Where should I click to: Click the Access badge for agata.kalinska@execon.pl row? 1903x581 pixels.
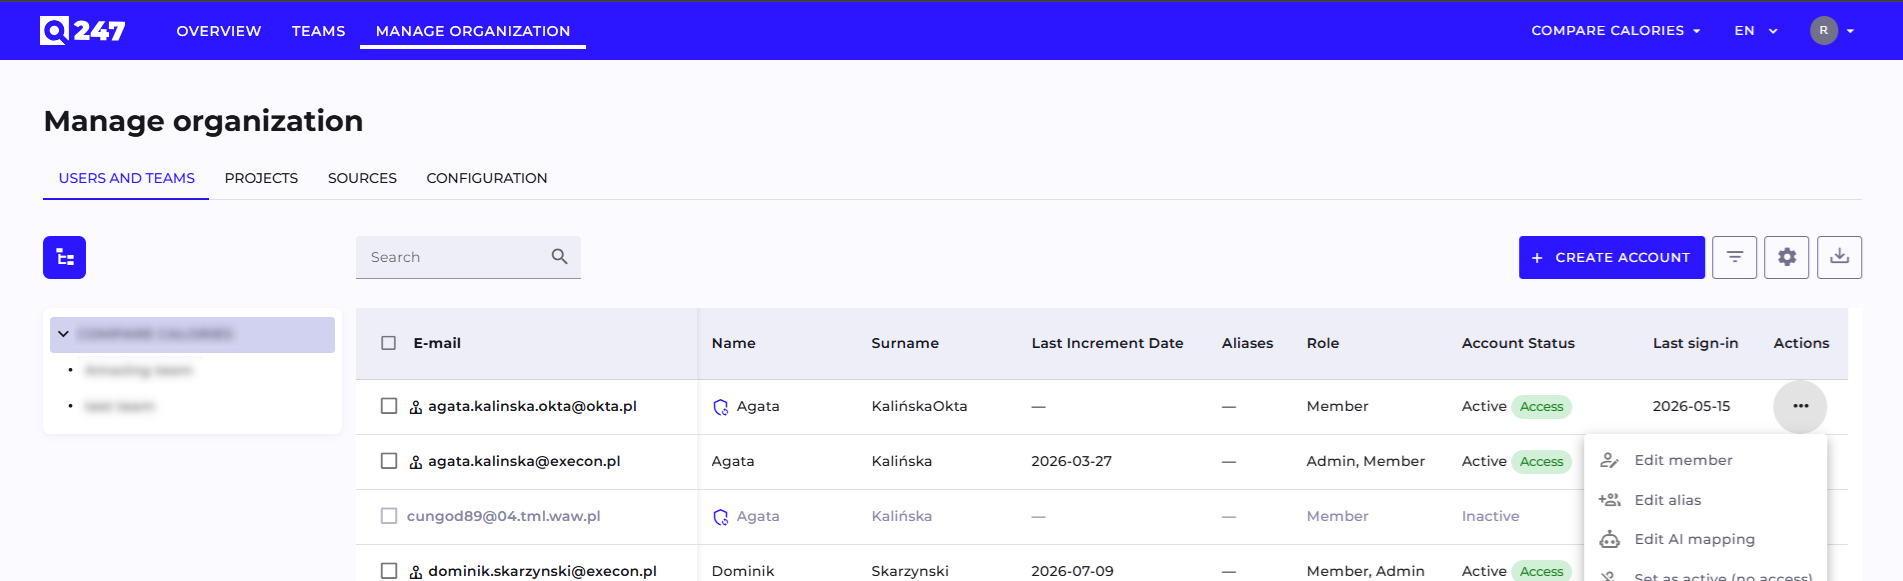pyautogui.click(x=1541, y=462)
